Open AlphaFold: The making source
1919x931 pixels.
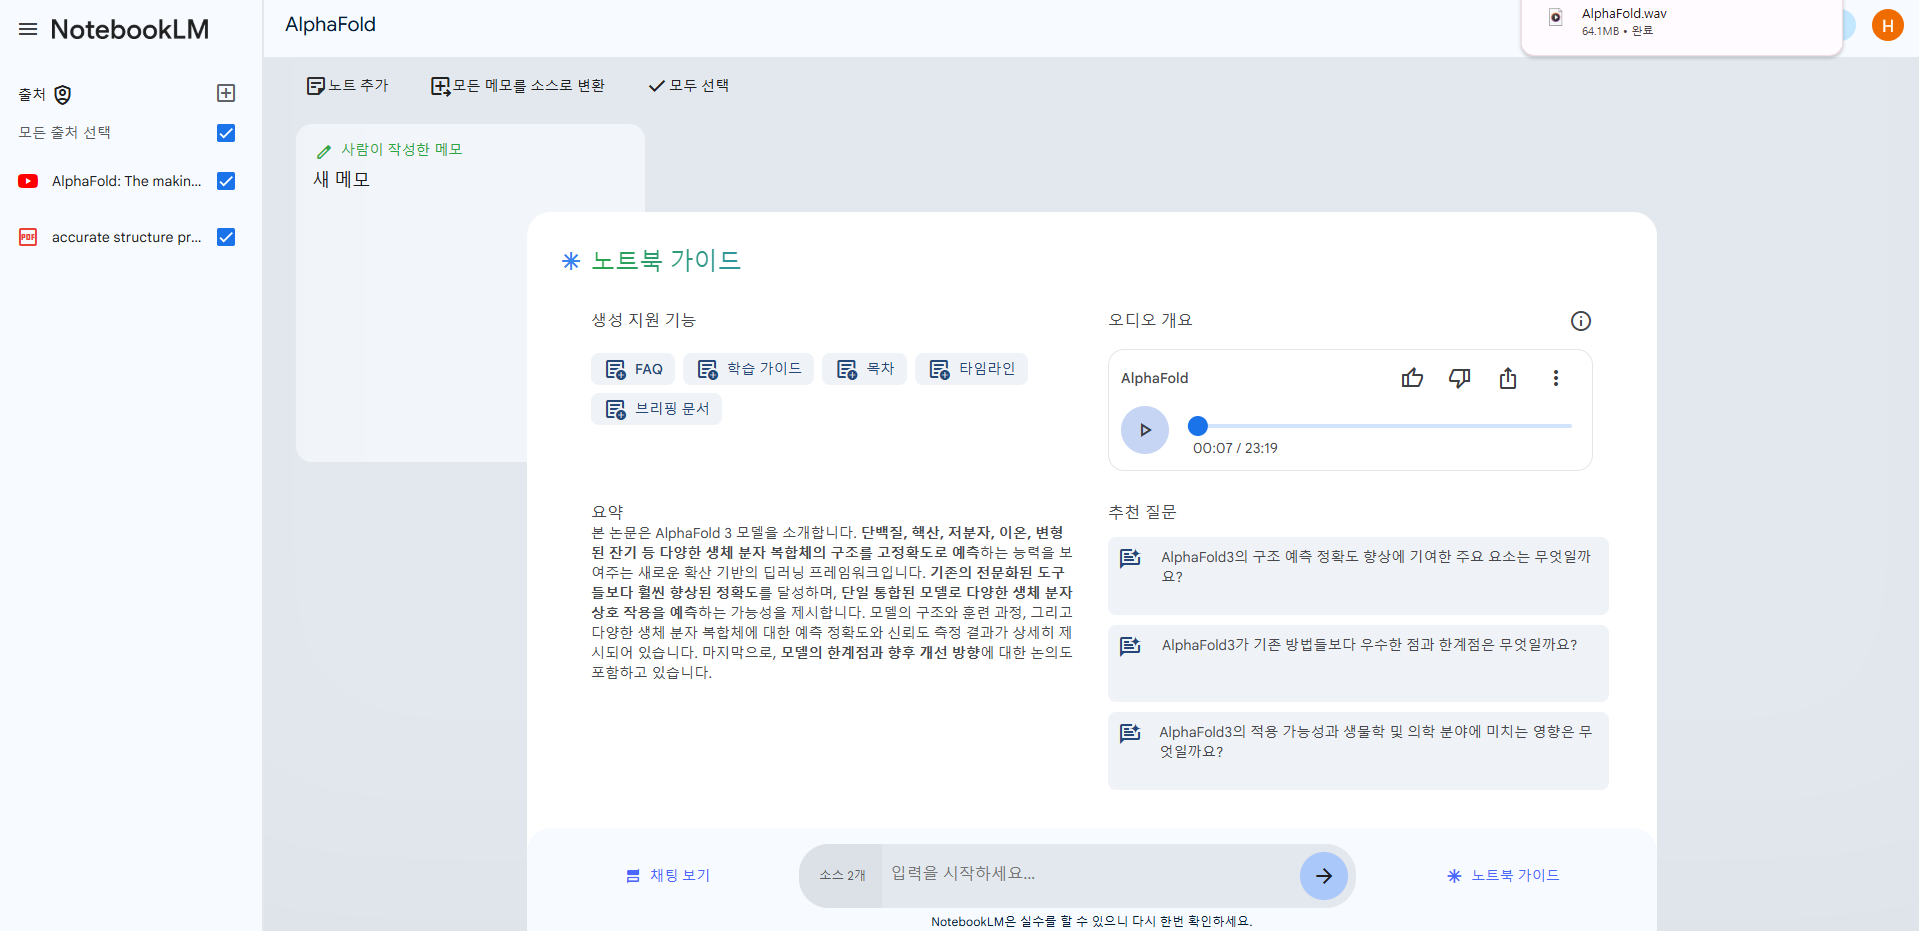coord(127,181)
